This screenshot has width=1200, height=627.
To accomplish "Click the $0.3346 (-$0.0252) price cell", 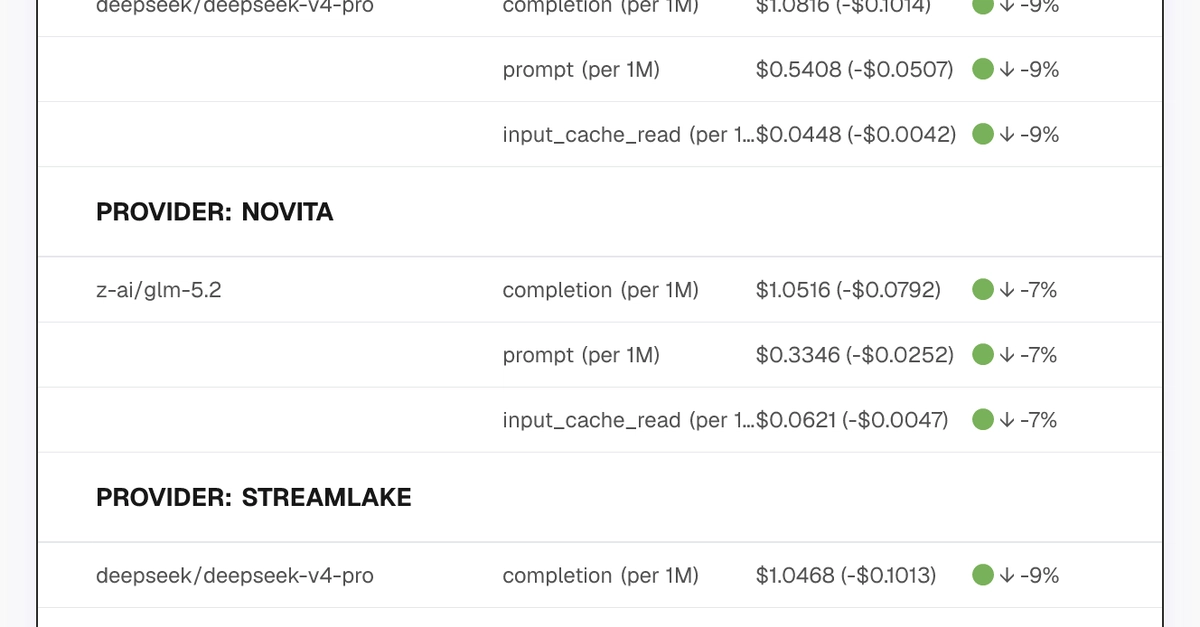I will (x=855, y=355).
